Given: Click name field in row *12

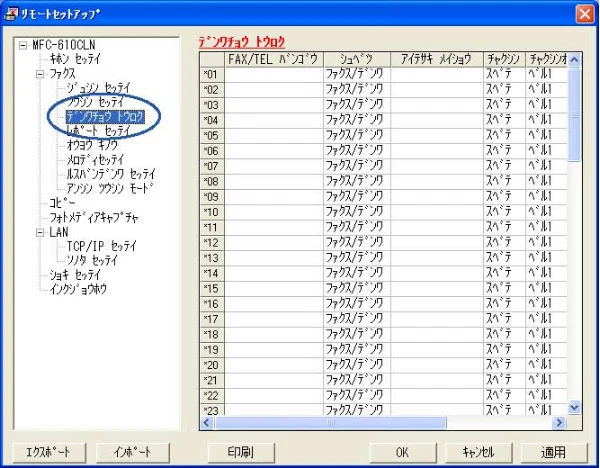Looking at the screenshot, I should [x=437, y=243].
